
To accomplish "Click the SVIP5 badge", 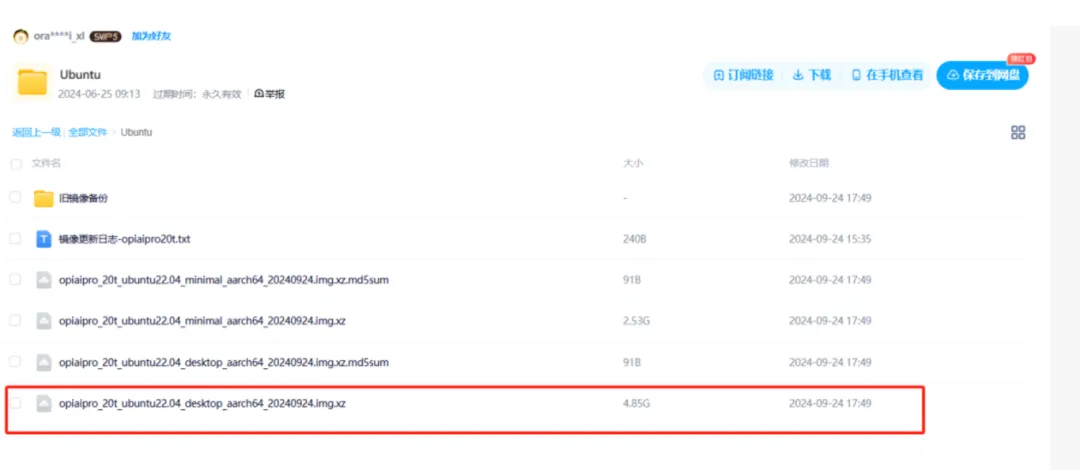I will point(105,36).
